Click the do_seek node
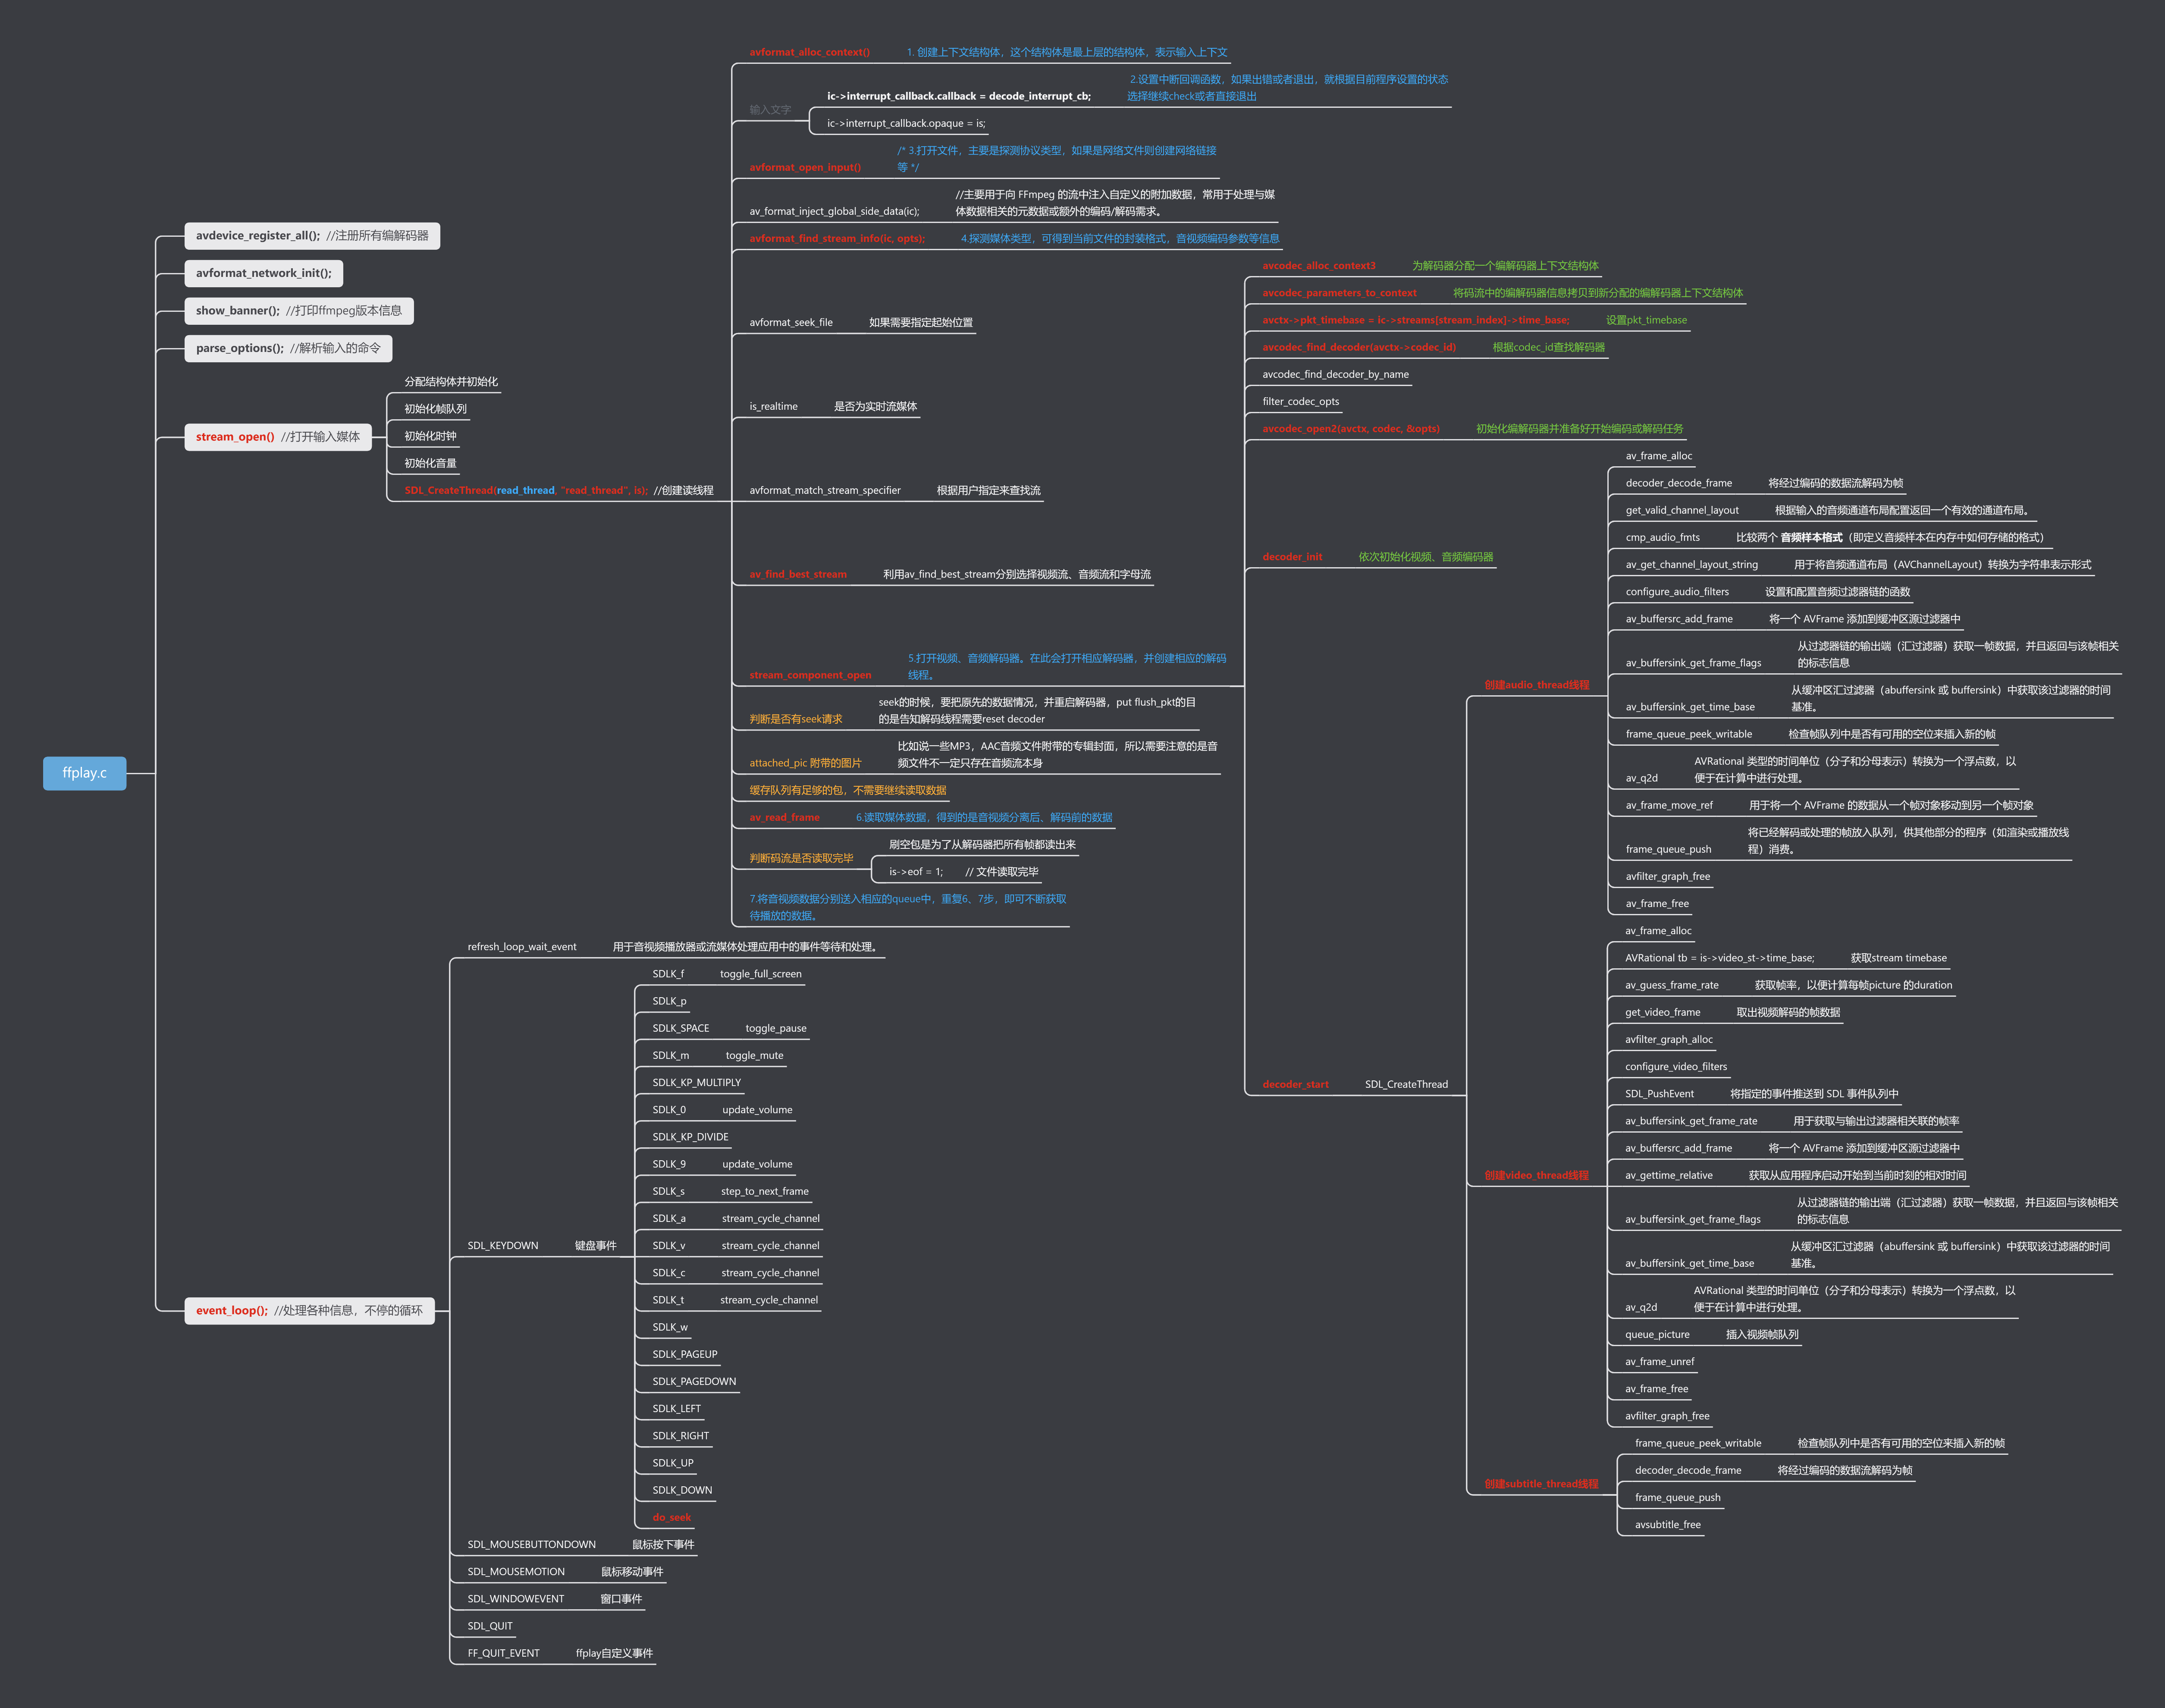The width and height of the screenshot is (2165, 1708). 672,1517
